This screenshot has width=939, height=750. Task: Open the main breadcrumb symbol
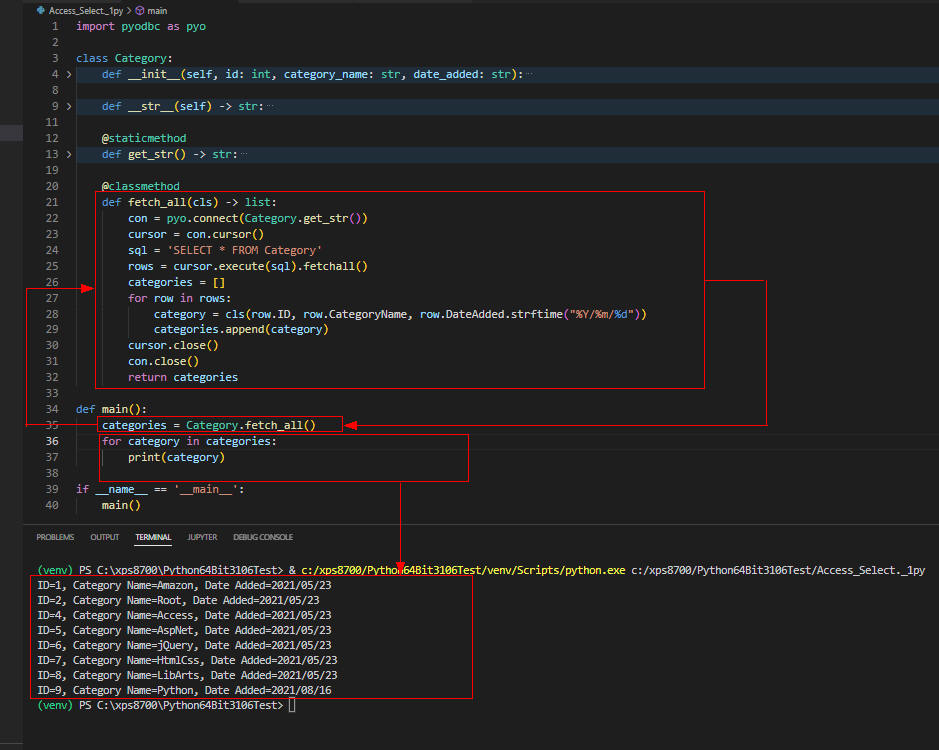157,11
